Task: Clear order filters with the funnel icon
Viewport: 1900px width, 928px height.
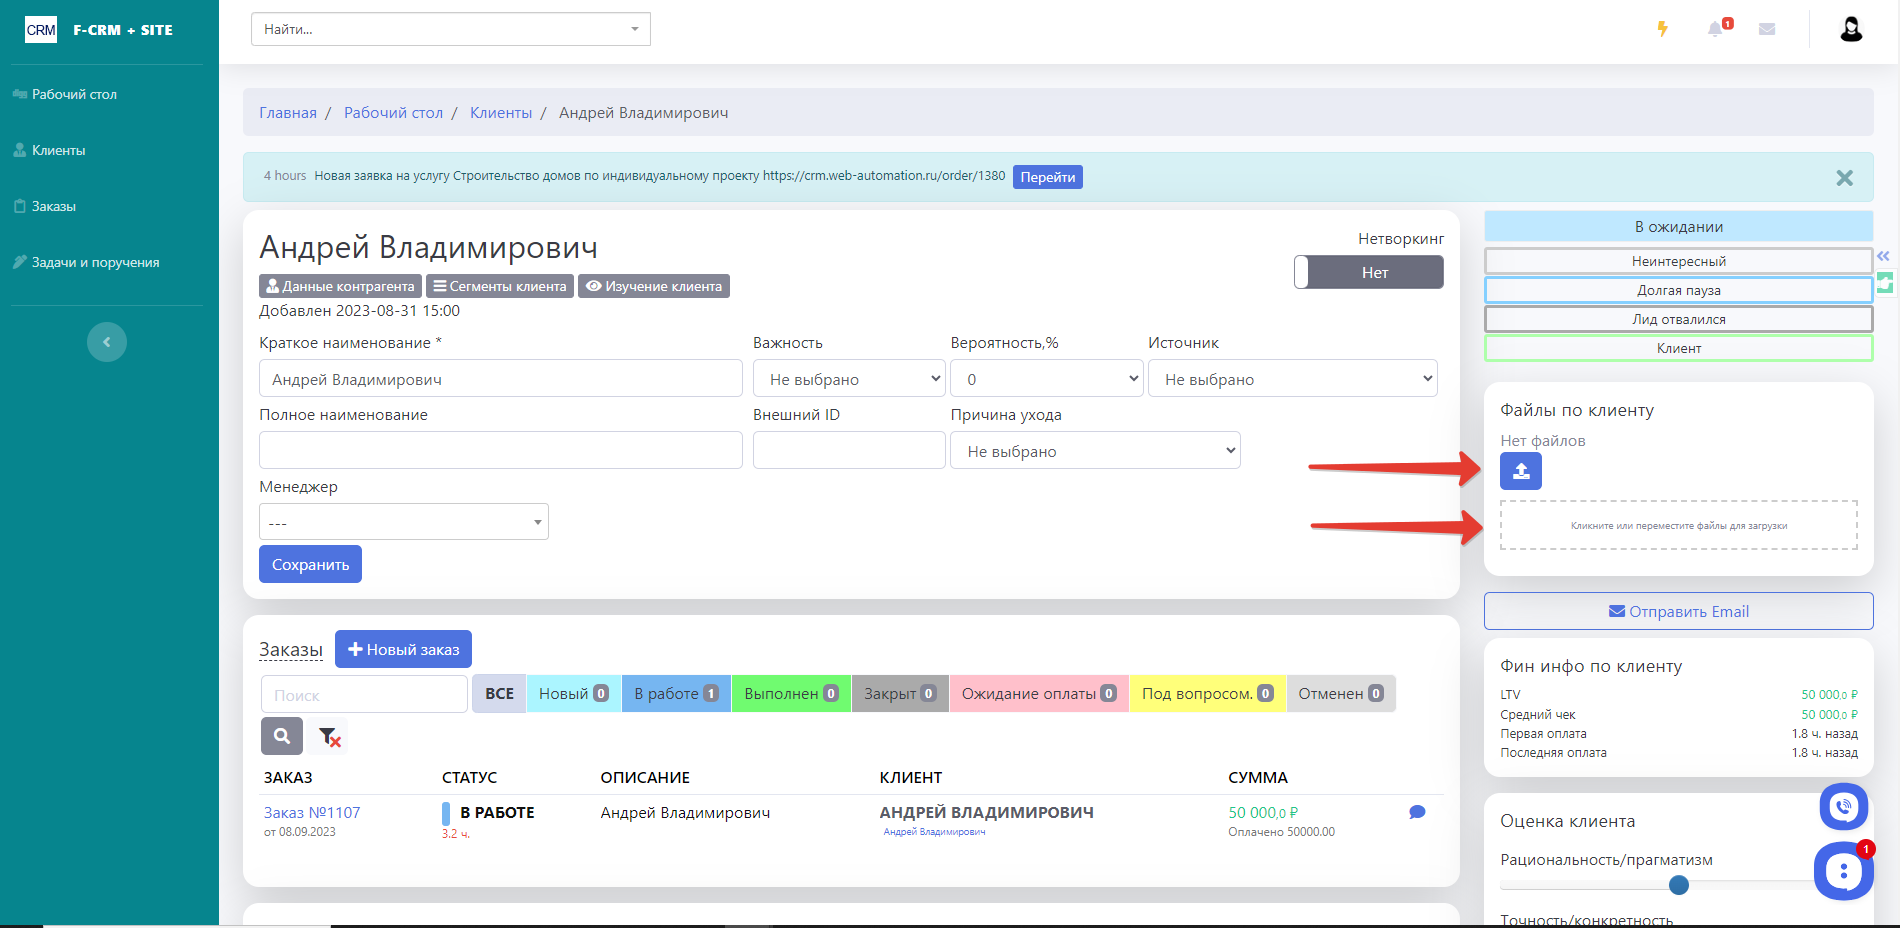Action: [329, 737]
